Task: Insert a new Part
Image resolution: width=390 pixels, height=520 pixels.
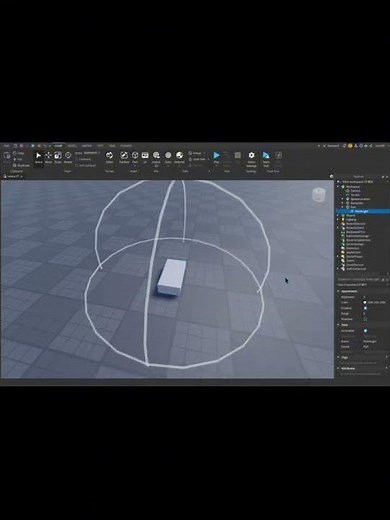Action: point(135,156)
